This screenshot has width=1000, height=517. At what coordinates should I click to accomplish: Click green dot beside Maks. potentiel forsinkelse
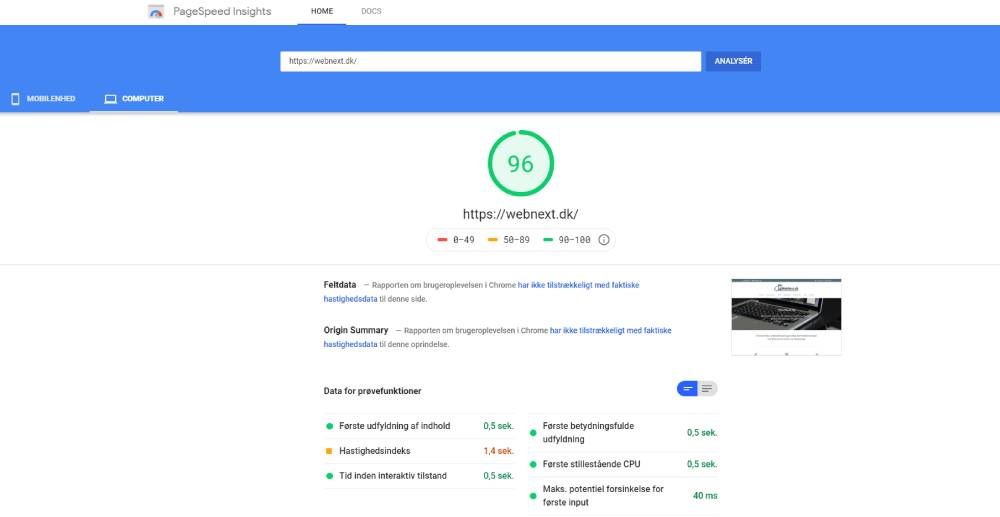click(x=533, y=496)
